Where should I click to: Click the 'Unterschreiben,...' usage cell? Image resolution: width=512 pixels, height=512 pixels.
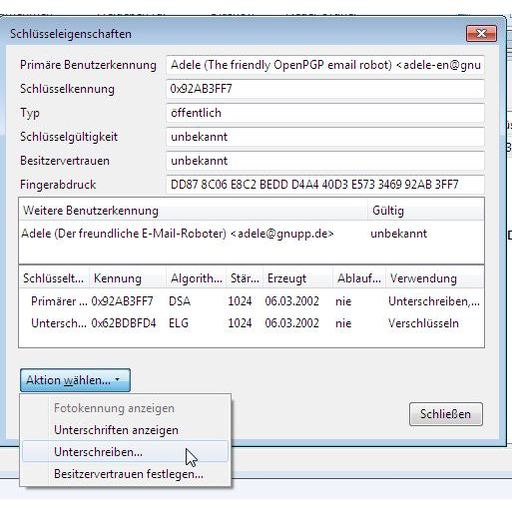[434, 301]
